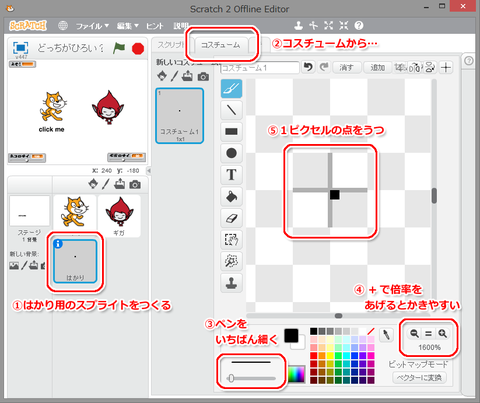
Task: Click ベクターに変換 button
Action: coord(419,378)
